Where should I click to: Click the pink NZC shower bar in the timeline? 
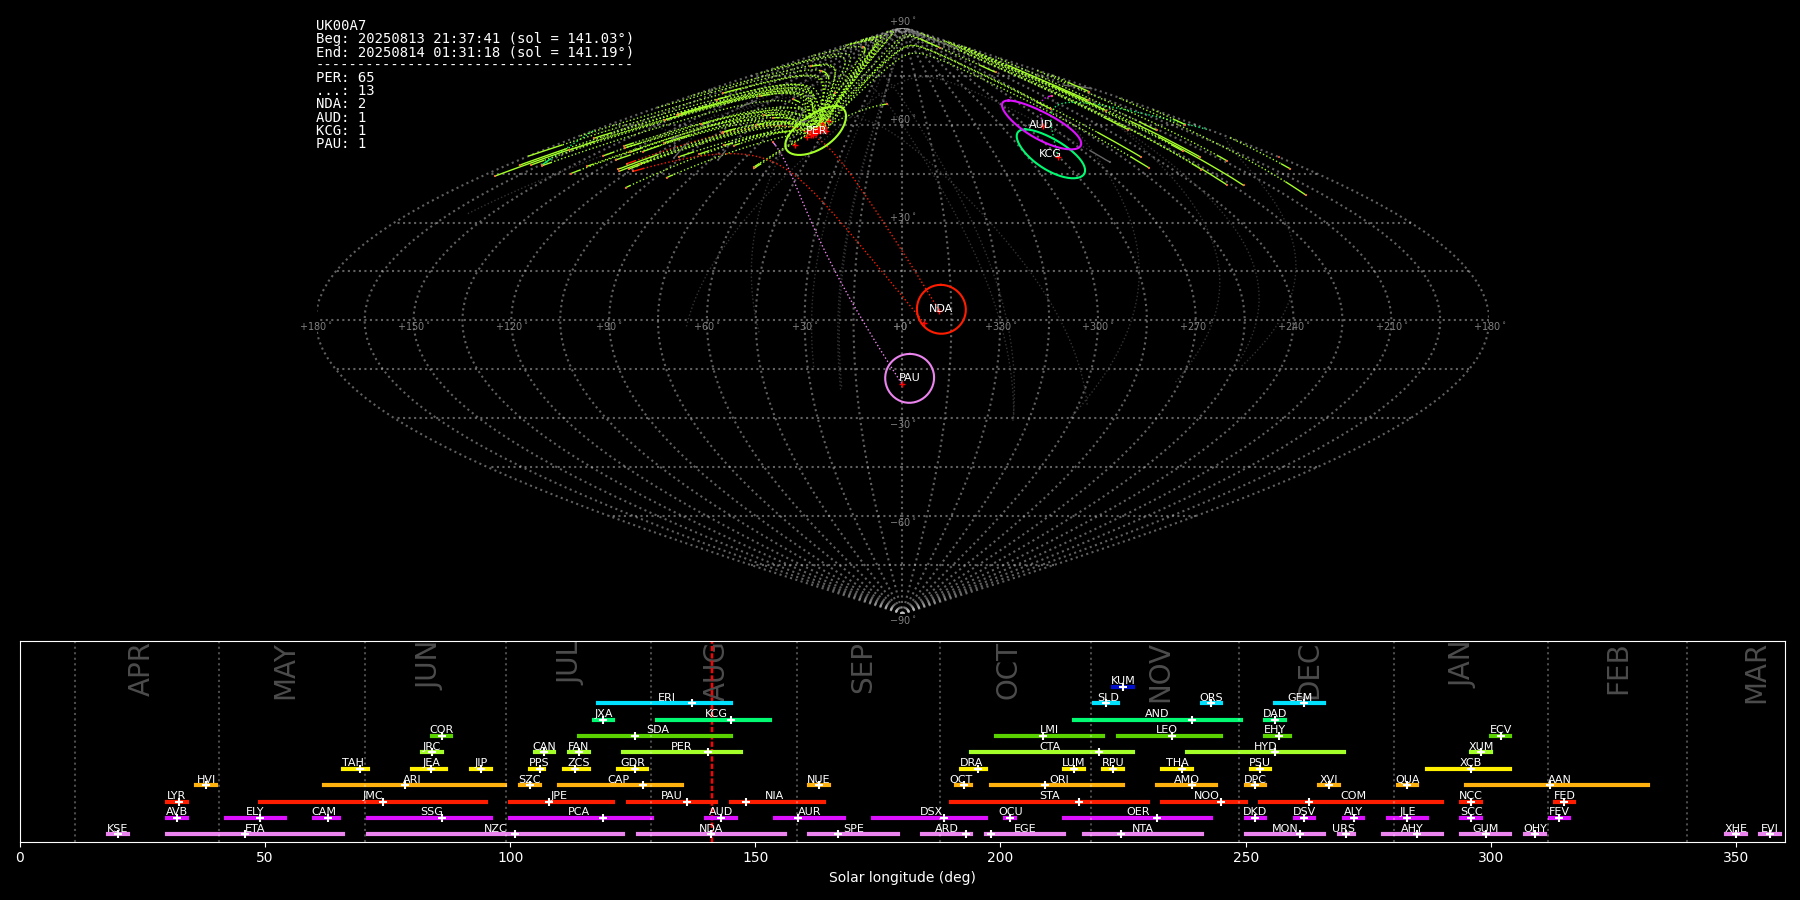point(495,834)
